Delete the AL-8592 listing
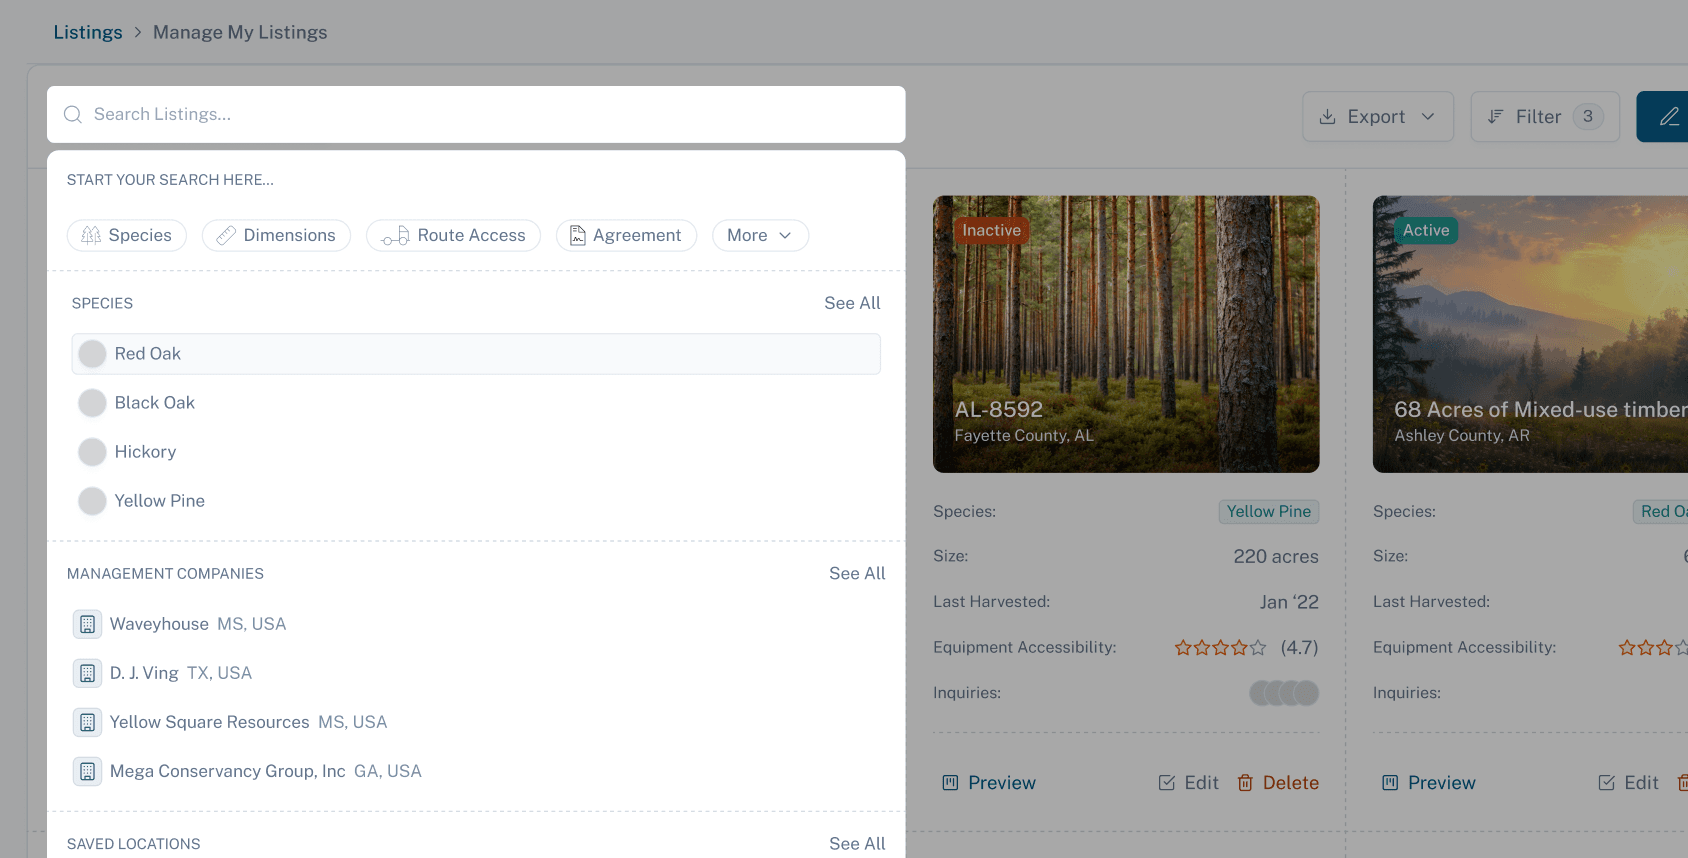 pos(1277,783)
